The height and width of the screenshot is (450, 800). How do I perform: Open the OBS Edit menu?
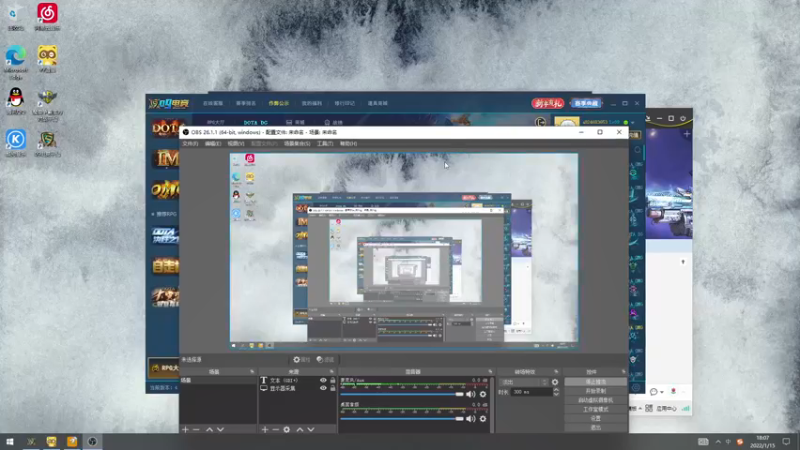[213, 144]
